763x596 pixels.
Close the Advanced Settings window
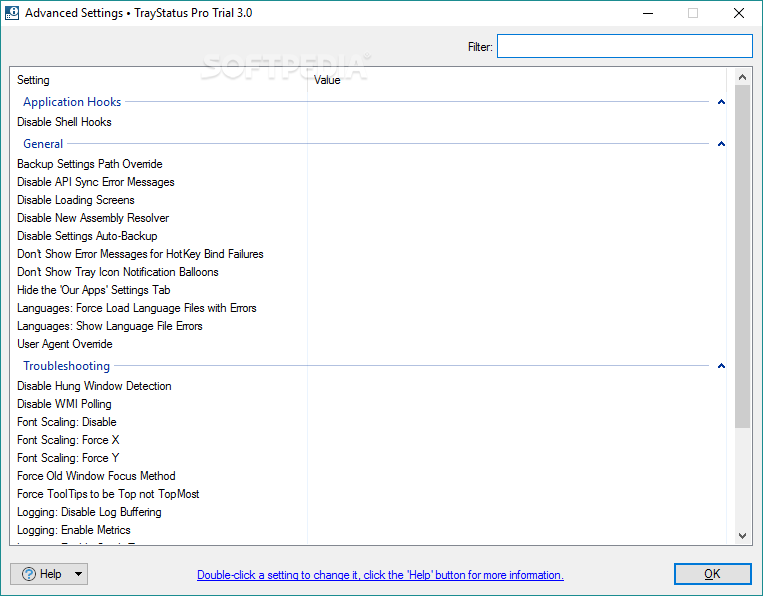click(x=739, y=13)
